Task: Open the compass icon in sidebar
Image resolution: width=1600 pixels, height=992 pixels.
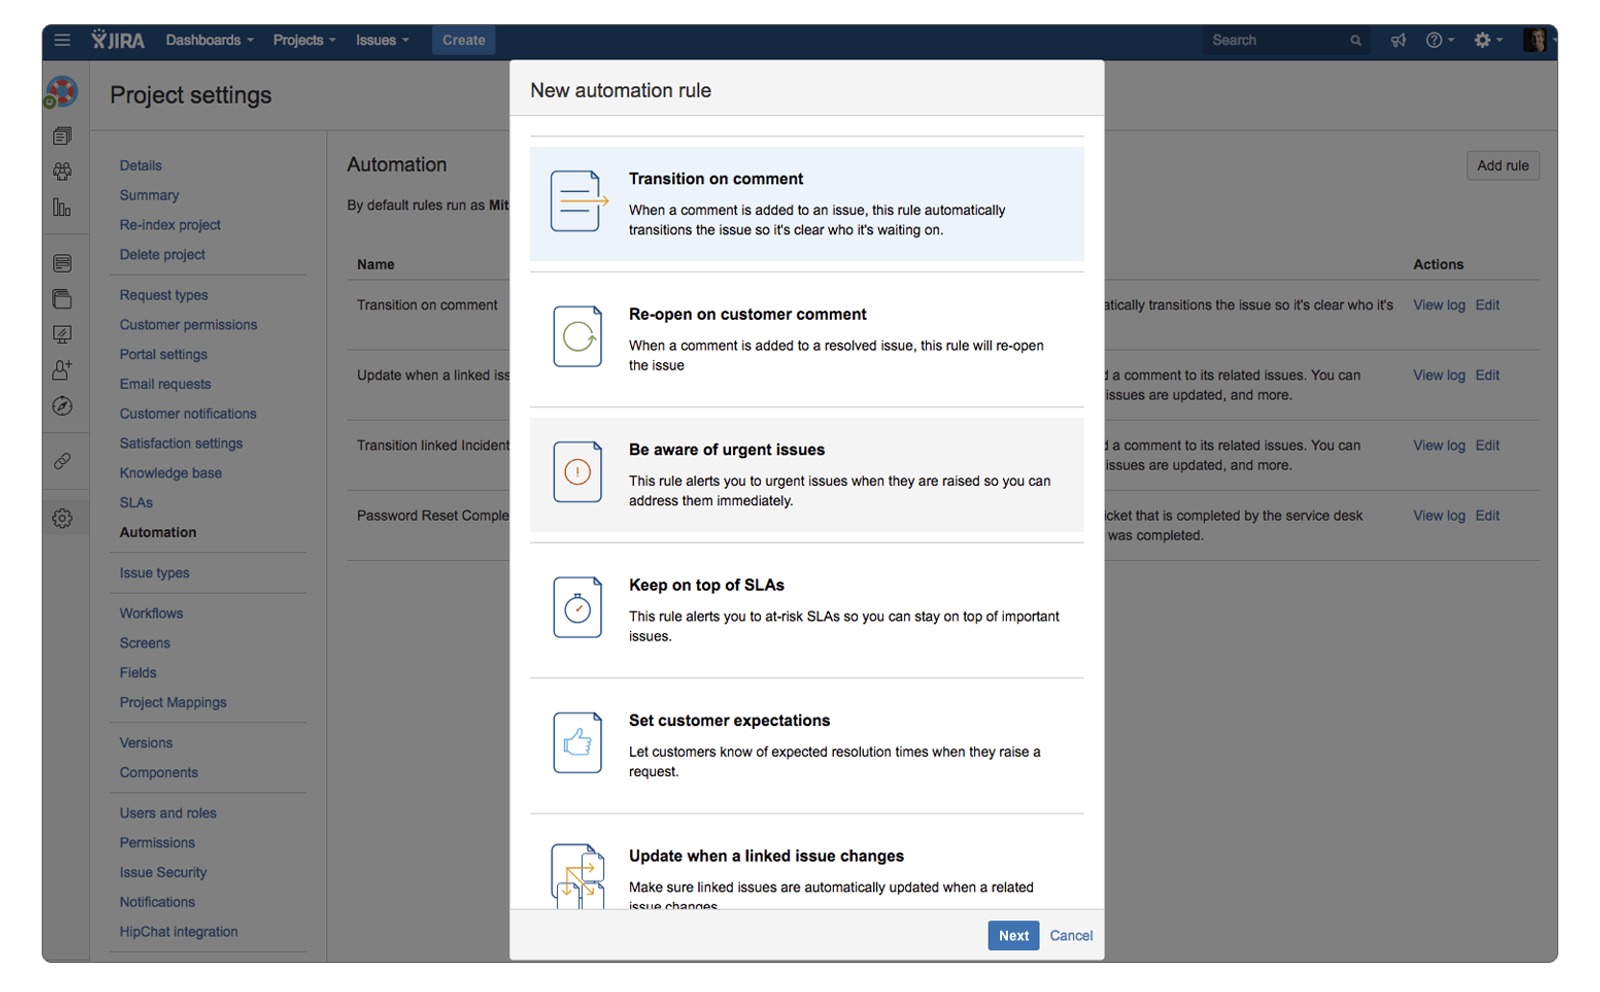Action: coord(62,406)
